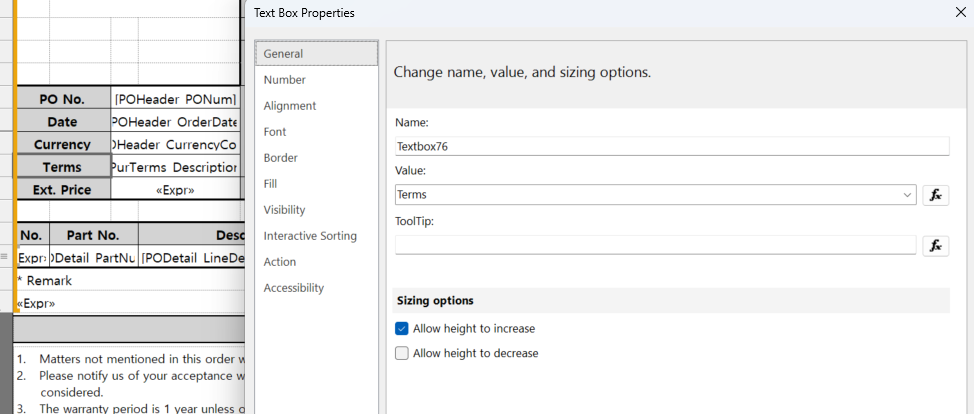Viewport: 974px width, 414px height.
Task: Open the Accessibility properties page
Action: 293,288
